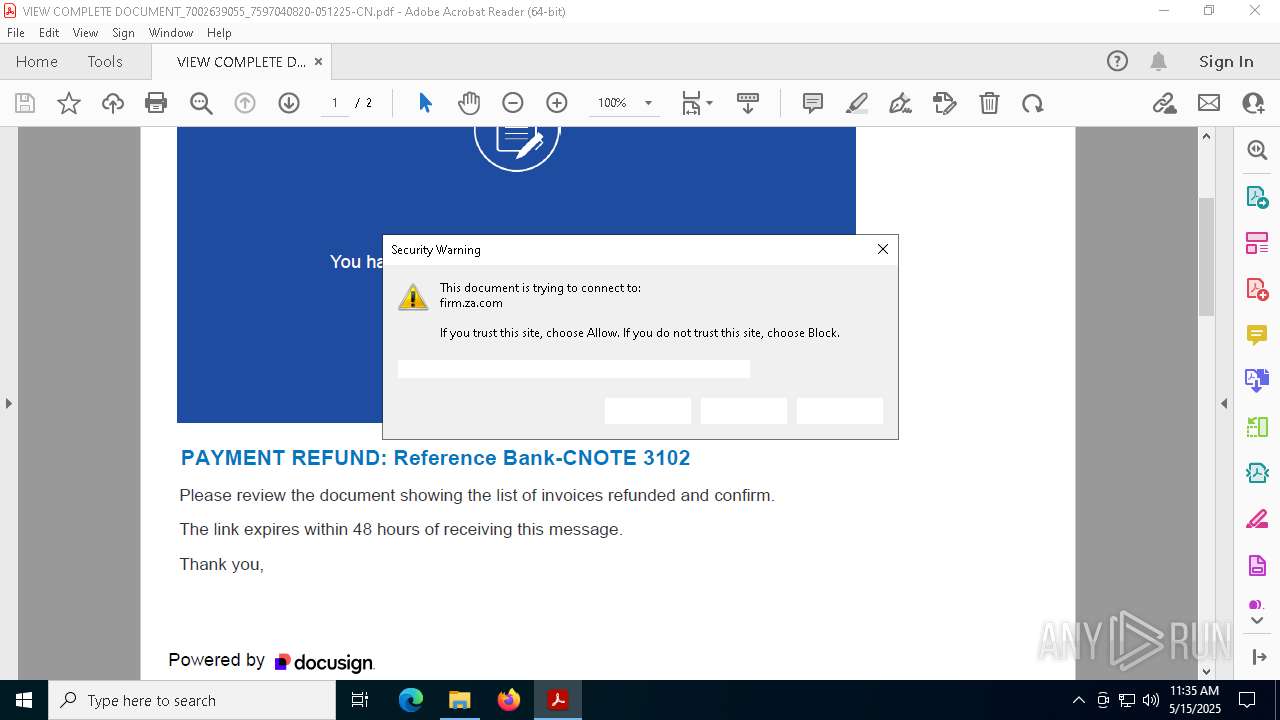The width and height of the screenshot is (1280, 720).
Task: Open the Find text magnifier
Action: (201, 103)
